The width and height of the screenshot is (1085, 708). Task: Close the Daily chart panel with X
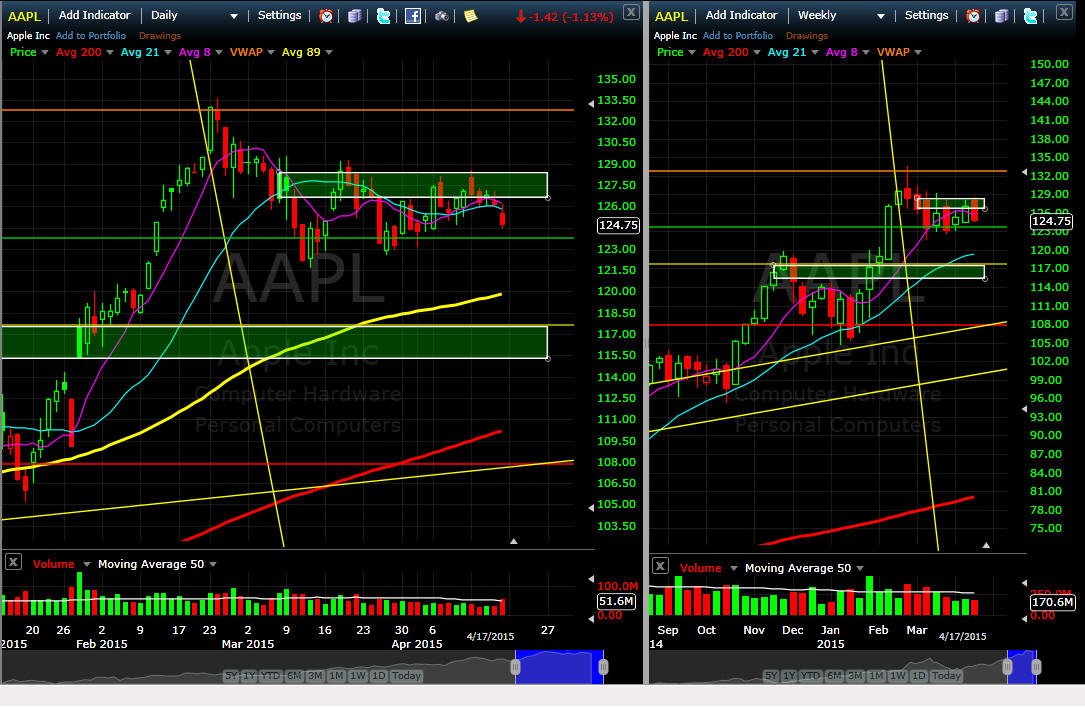[x=631, y=12]
